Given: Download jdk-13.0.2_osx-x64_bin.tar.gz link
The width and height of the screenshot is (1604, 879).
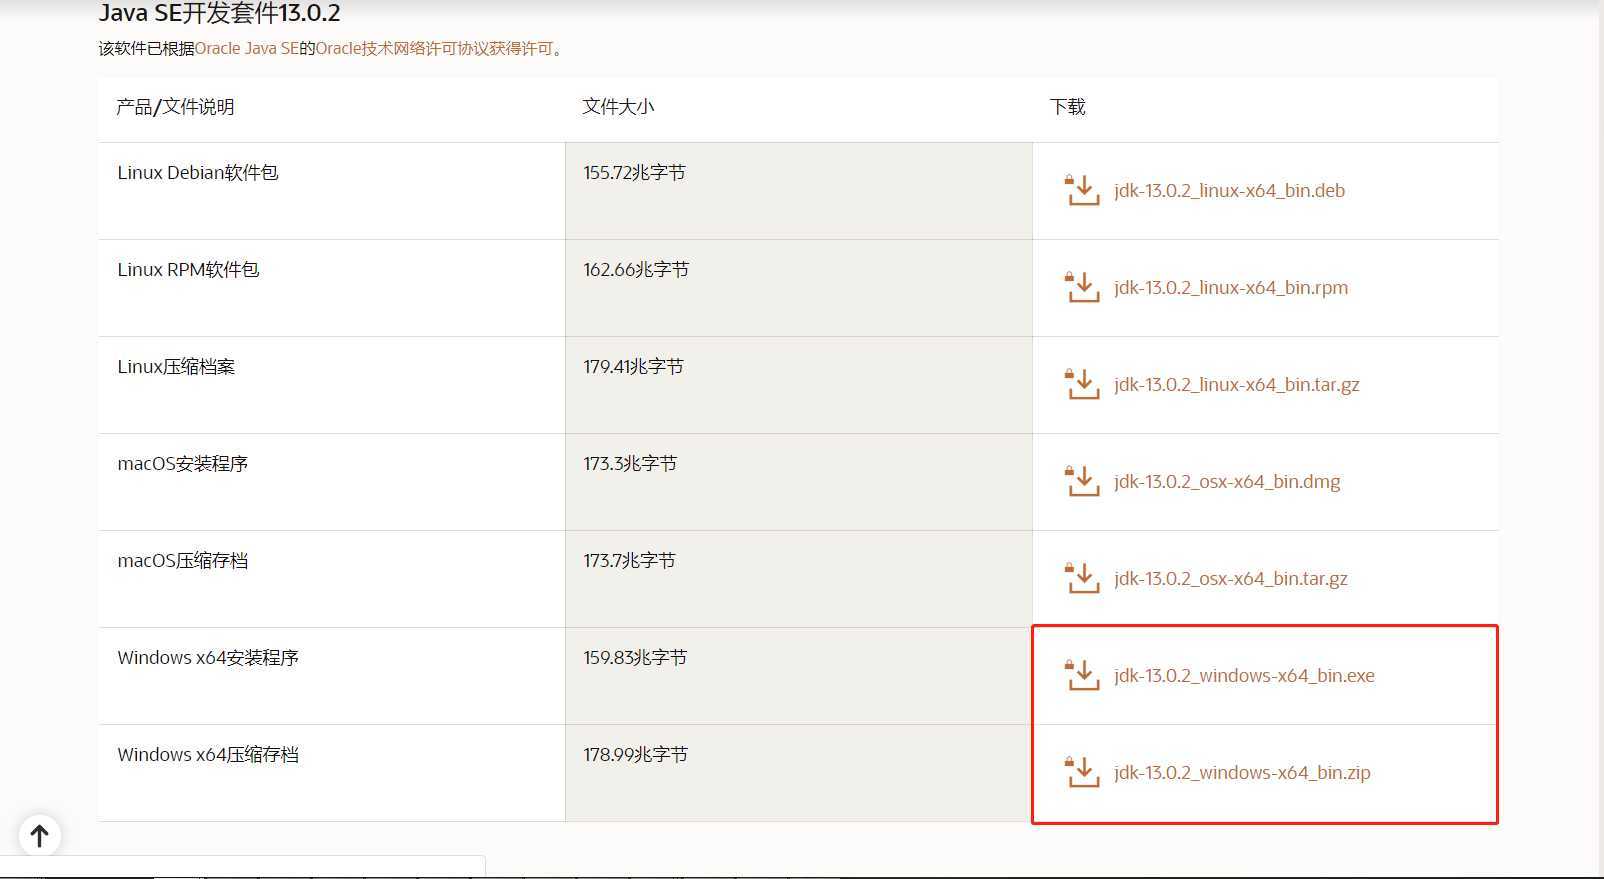Looking at the screenshot, I should click(x=1231, y=578).
